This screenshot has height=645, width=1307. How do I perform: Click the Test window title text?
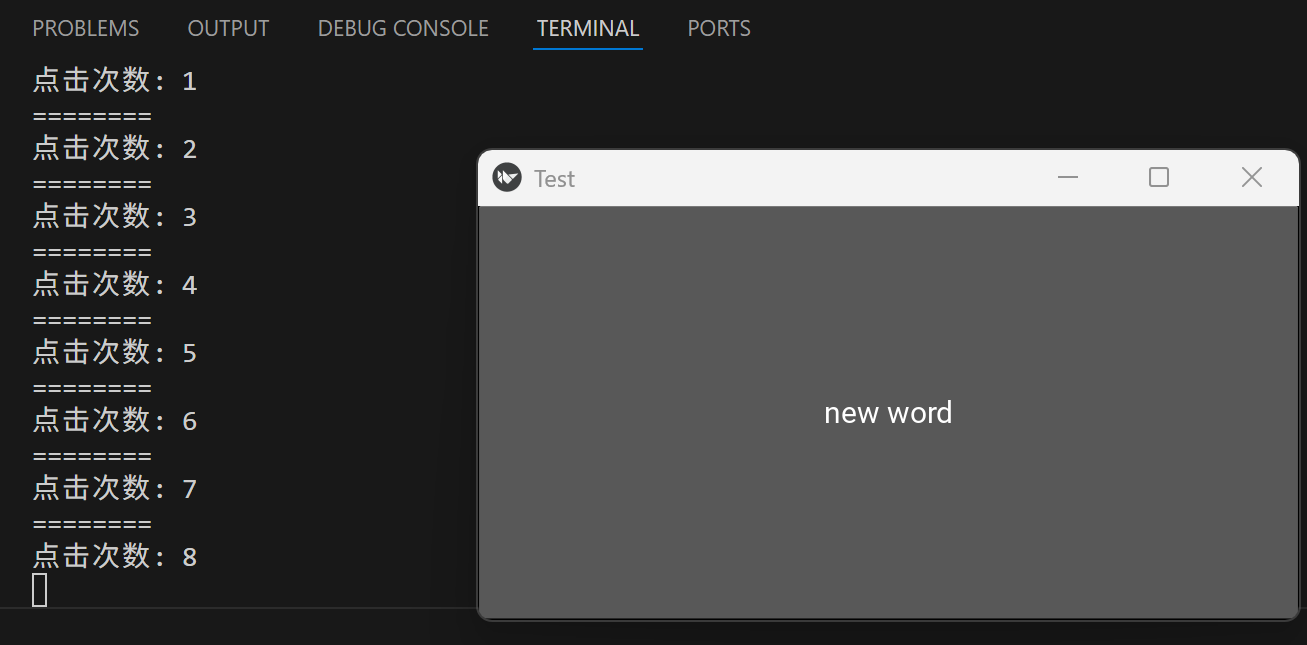pyautogui.click(x=554, y=179)
